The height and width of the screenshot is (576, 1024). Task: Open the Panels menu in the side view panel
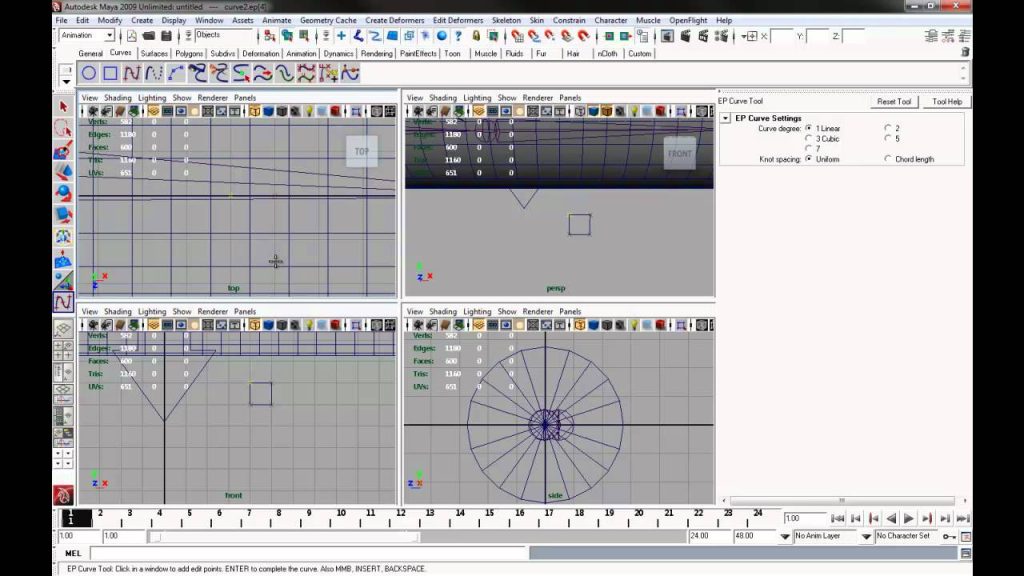tap(570, 312)
